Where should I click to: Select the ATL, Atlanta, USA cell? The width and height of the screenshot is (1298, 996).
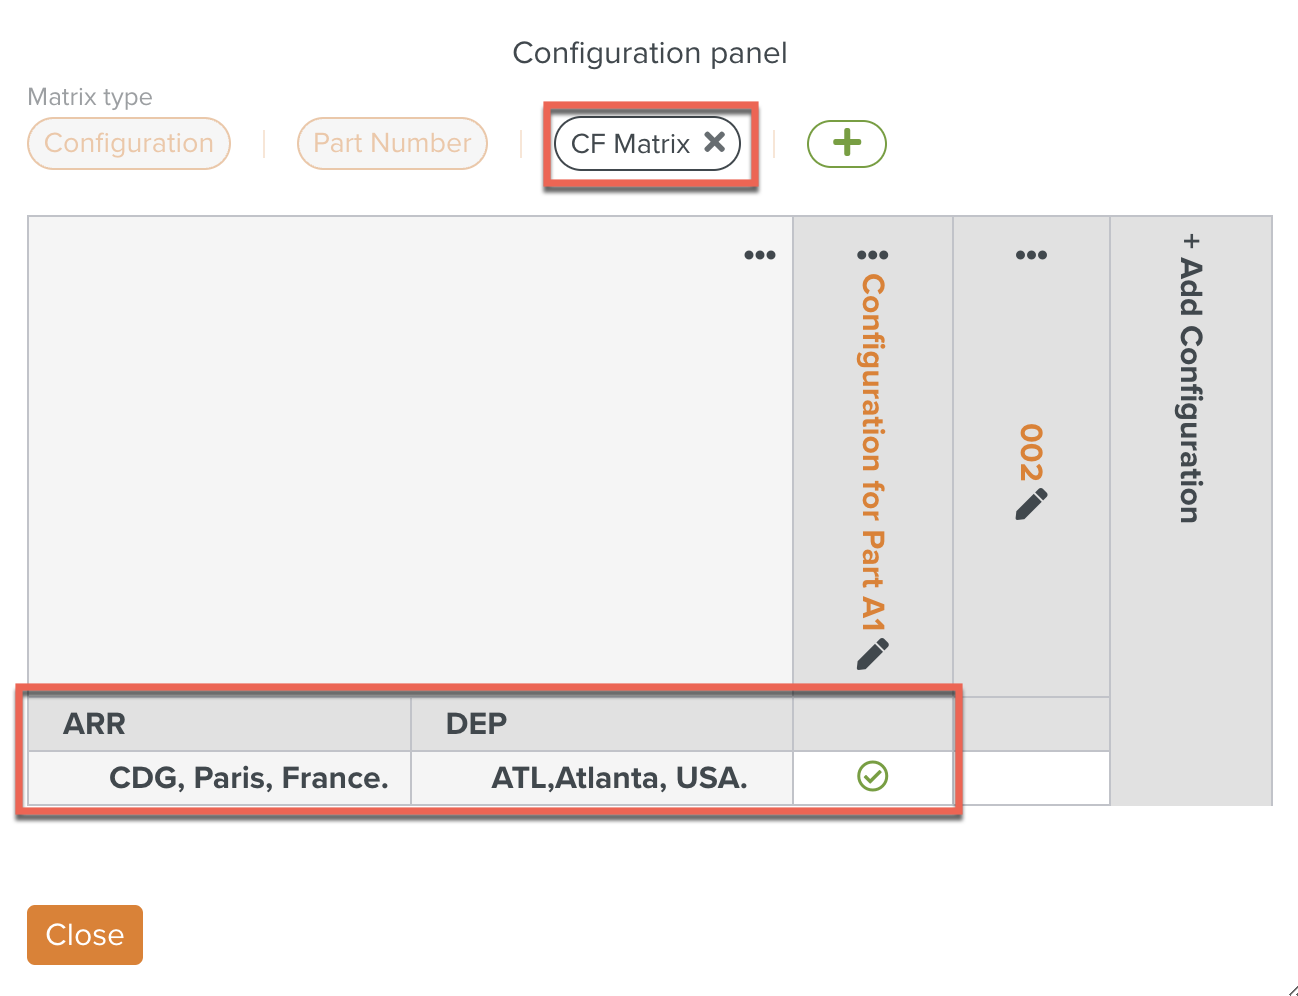point(619,778)
